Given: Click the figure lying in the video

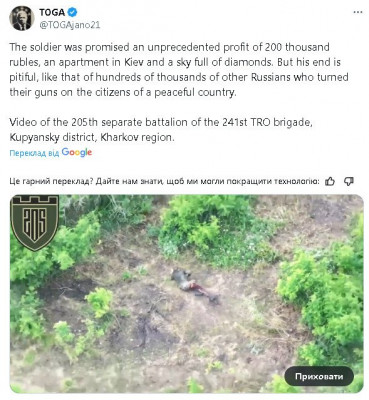Looking at the screenshot, I should (195, 286).
